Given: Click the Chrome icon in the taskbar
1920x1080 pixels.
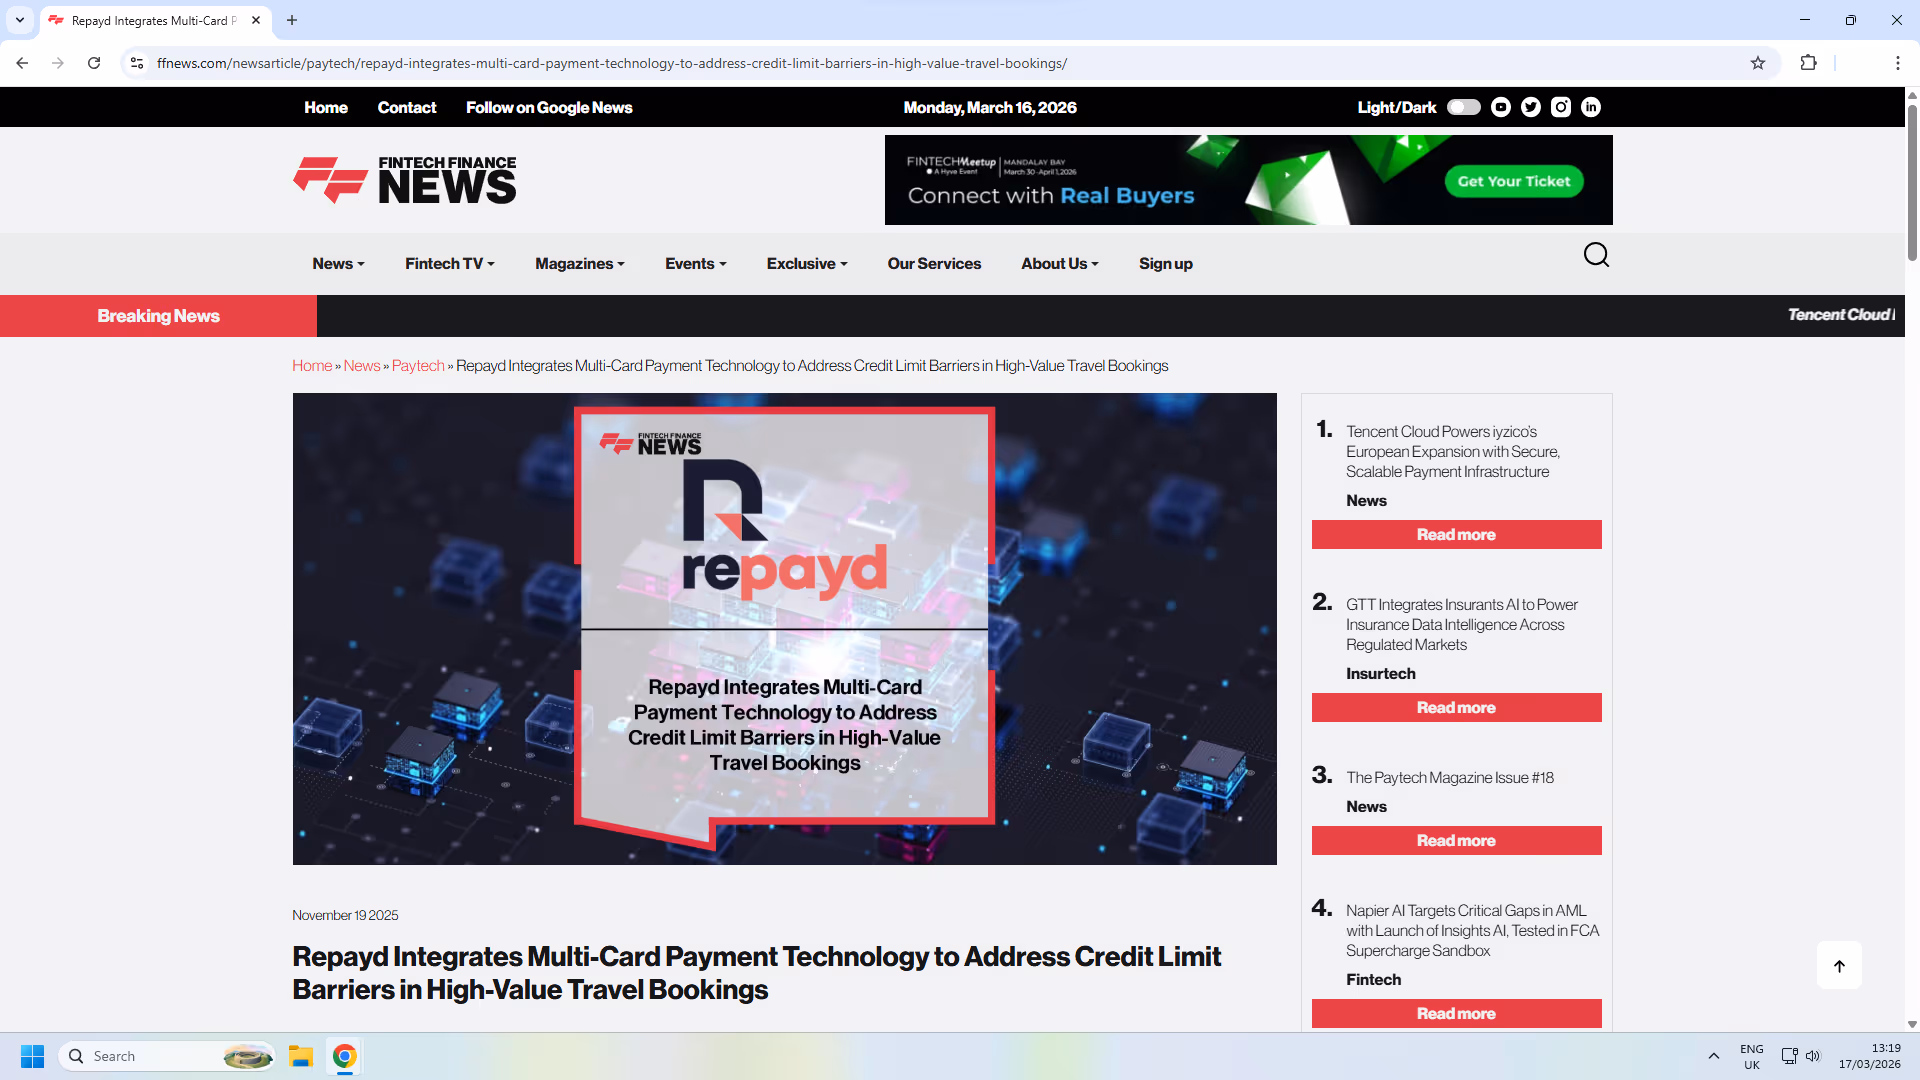Looking at the screenshot, I should 344,1056.
